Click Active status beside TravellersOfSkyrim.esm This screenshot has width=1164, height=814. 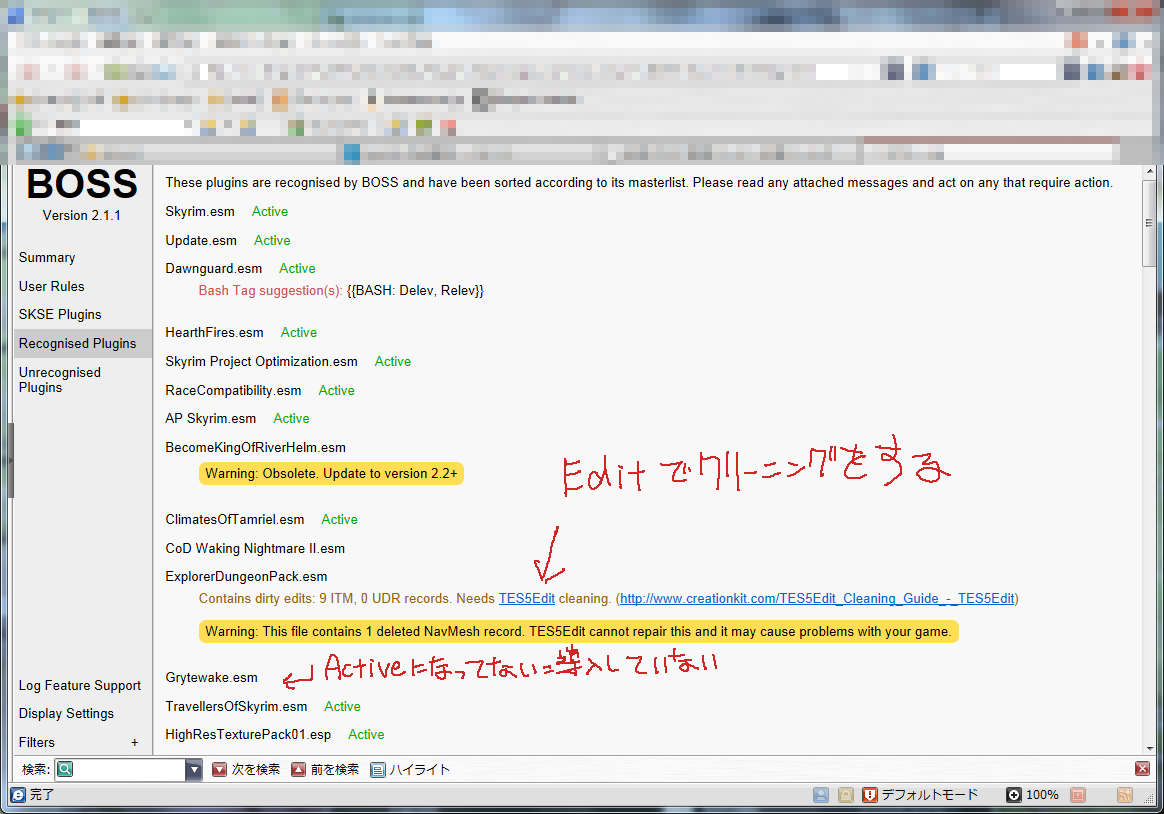tap(342, 706)
